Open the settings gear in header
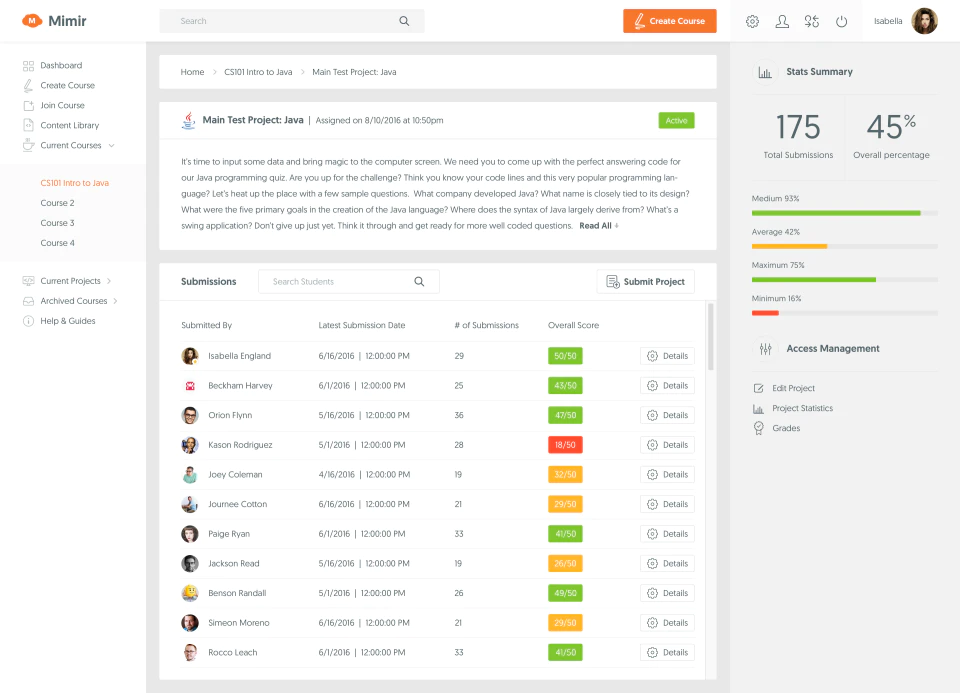 752,21
